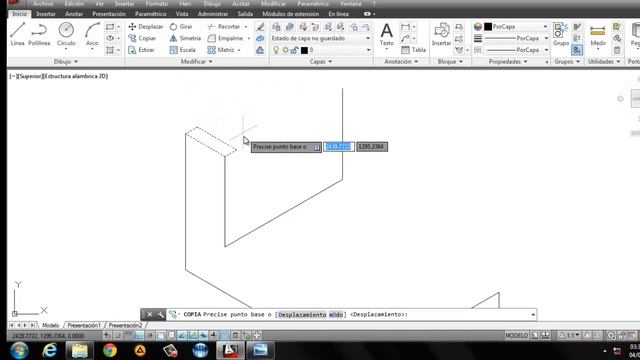Open the Paramétrico ribbon tab
The height and width of the screenshot is (360, 640).
pyautogui.click(x=151, y=14)
